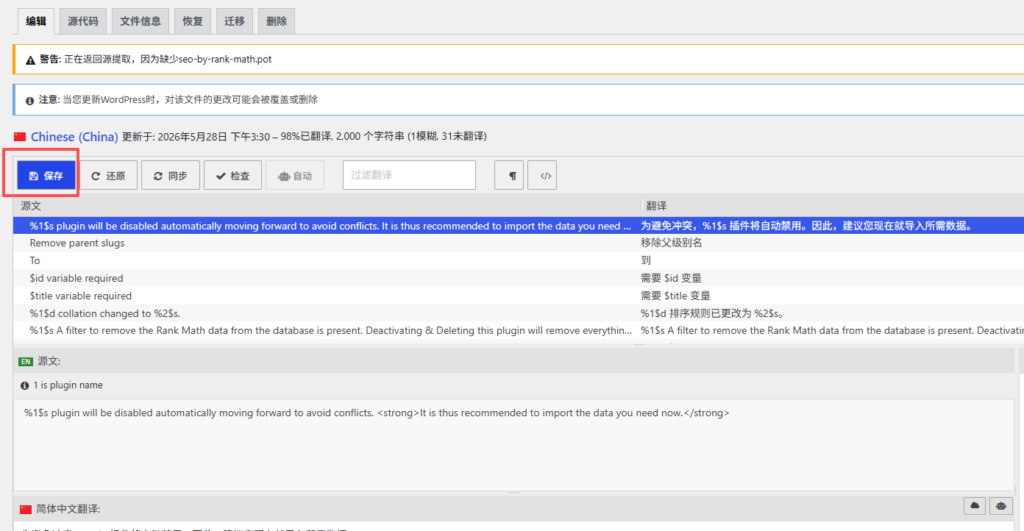
Task: Open the 迁移 tab
Action: (x=234, y=21)
